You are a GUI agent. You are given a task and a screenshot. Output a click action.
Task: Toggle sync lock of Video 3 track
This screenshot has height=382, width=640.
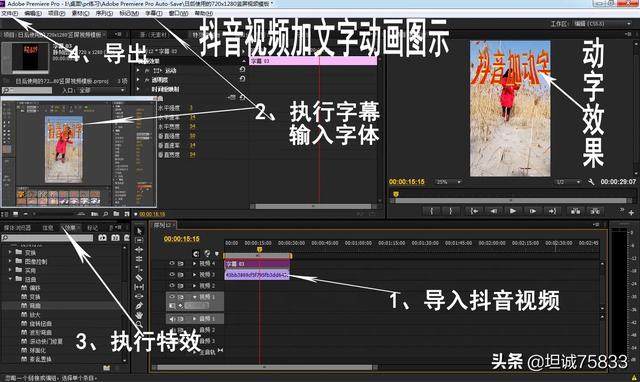point(181,275)
